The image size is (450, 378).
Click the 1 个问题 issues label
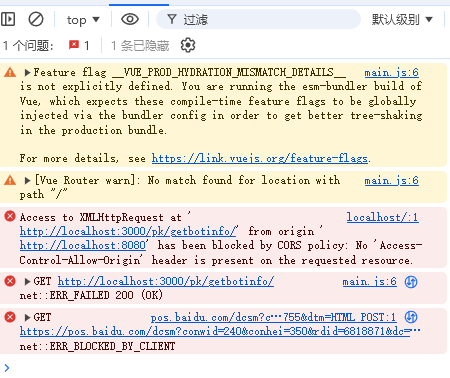(28, 46)
